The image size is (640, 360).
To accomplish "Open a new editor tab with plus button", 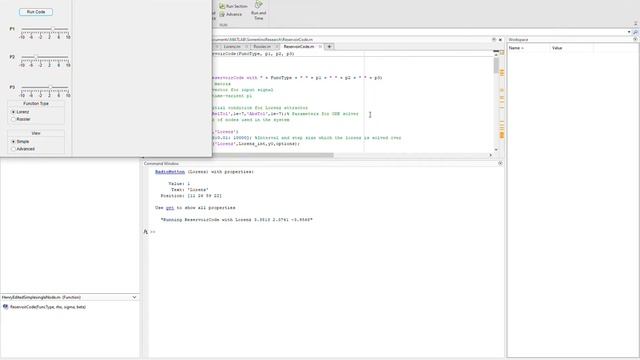I will coord(329,47).
